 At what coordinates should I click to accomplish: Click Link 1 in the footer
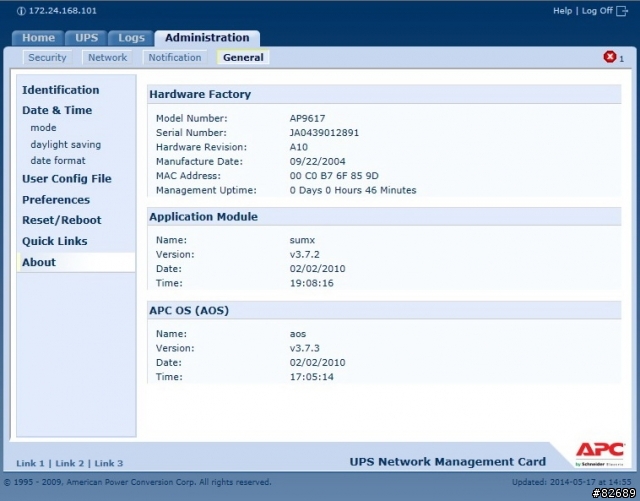[x=30, y=463]
